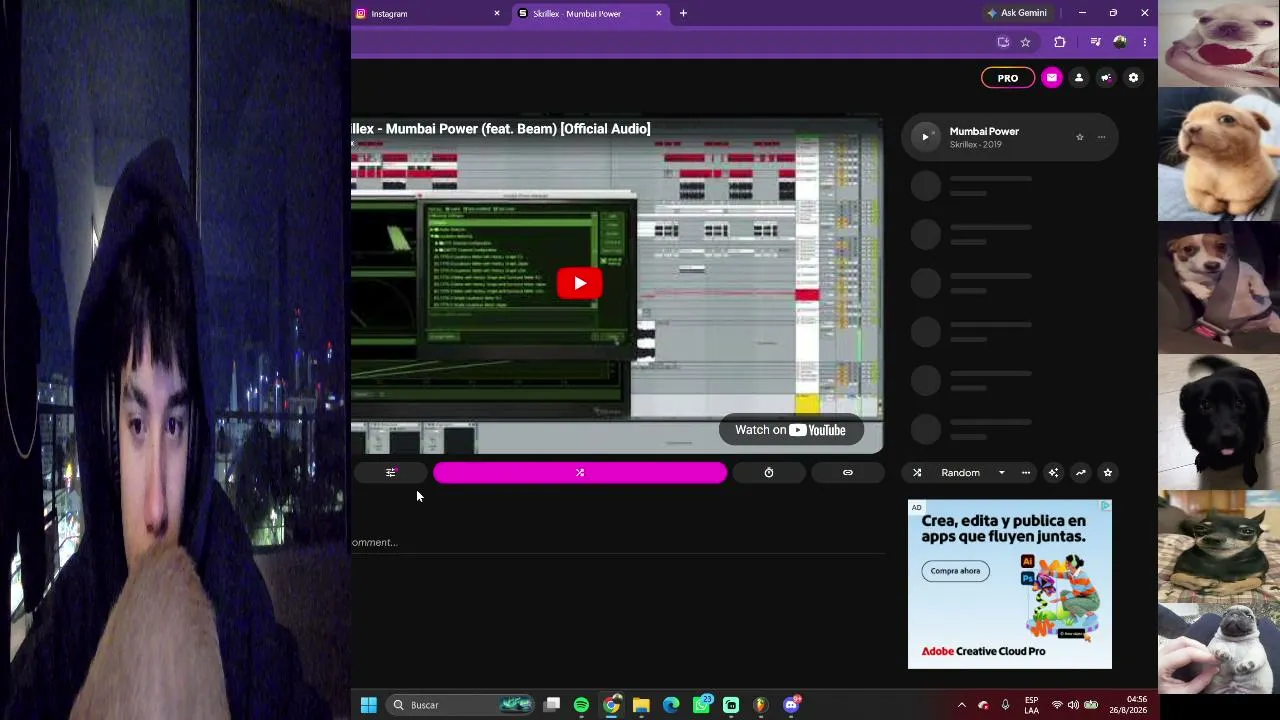Open the megaphone announcements icon

coord(1106,78)
